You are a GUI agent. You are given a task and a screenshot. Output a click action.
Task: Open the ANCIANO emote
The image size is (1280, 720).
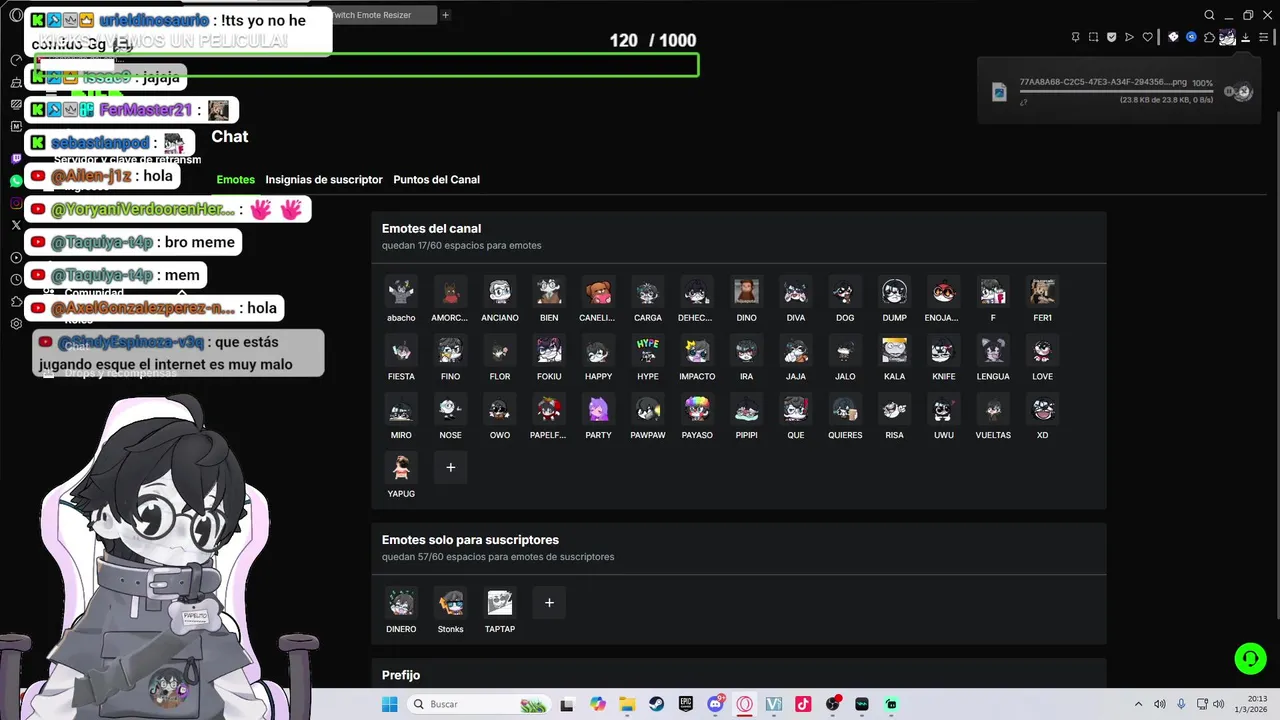coord(500,292)
